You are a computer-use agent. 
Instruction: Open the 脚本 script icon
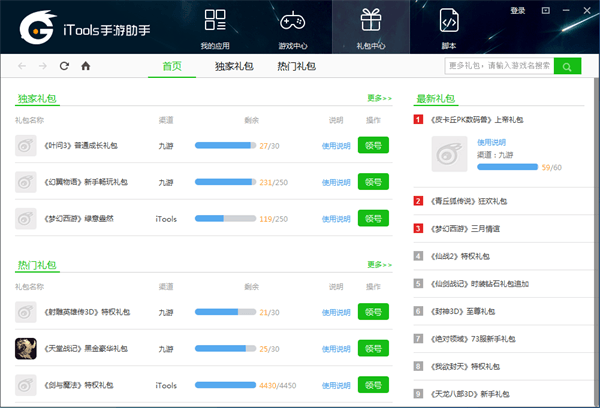tap(449, 28)
